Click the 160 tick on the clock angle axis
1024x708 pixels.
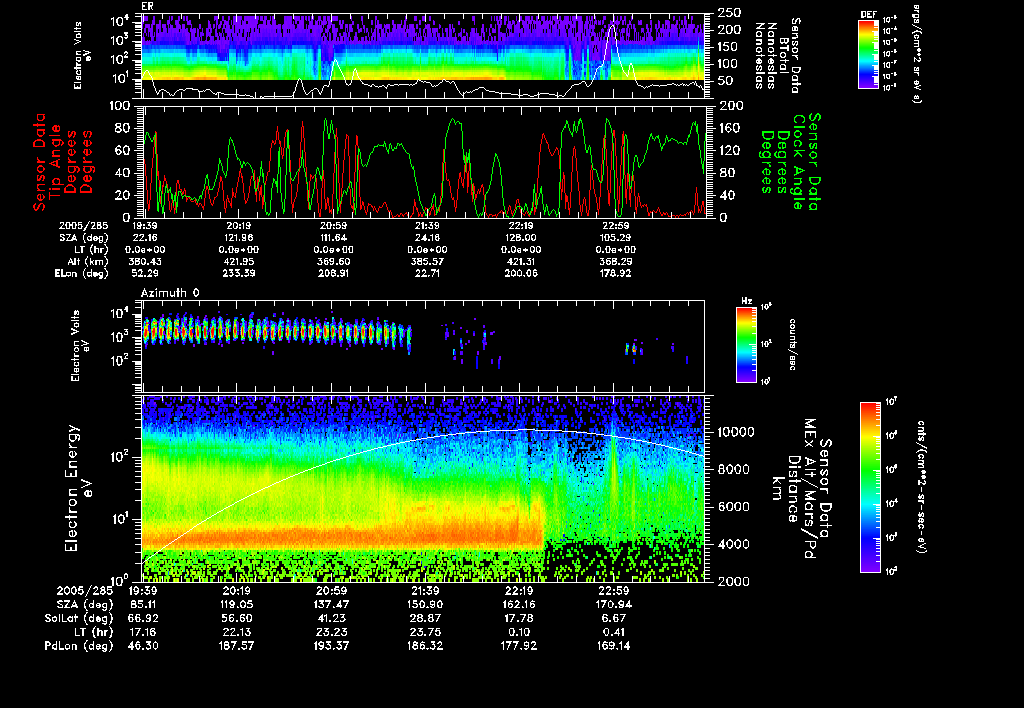tap(731, 128)
